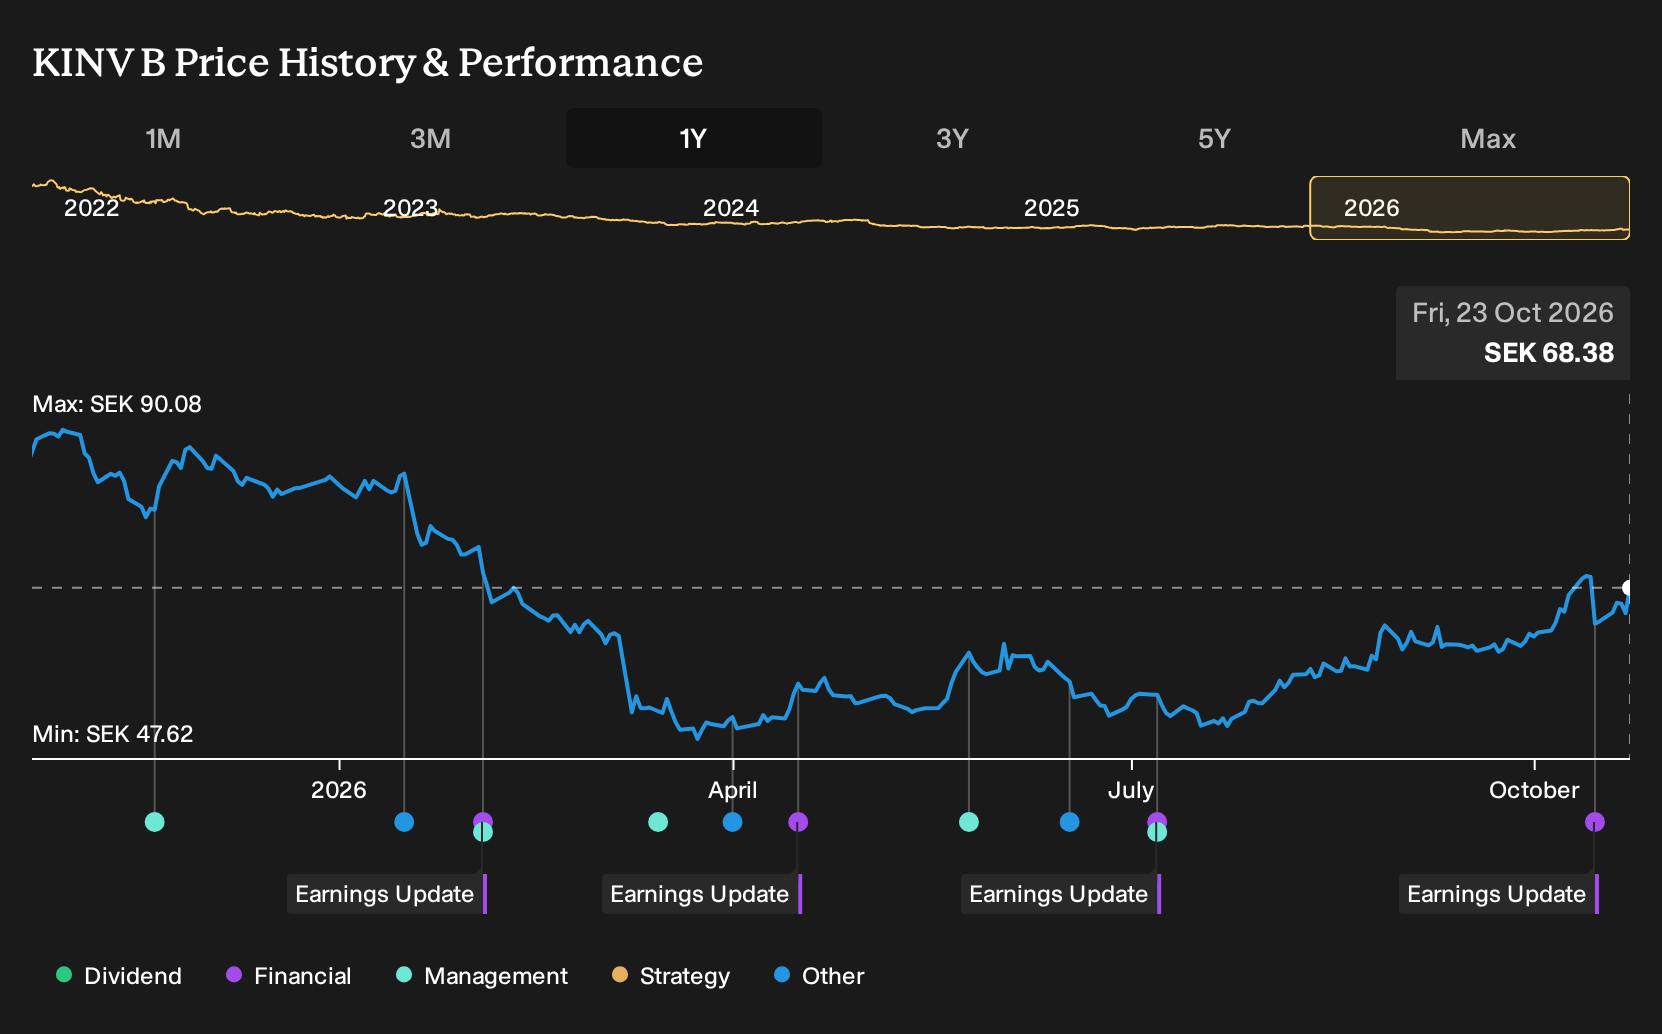Click the 2022 label in overview chart
The height and width of the screenshot is (1034, 1662).
tap(91, 208)
